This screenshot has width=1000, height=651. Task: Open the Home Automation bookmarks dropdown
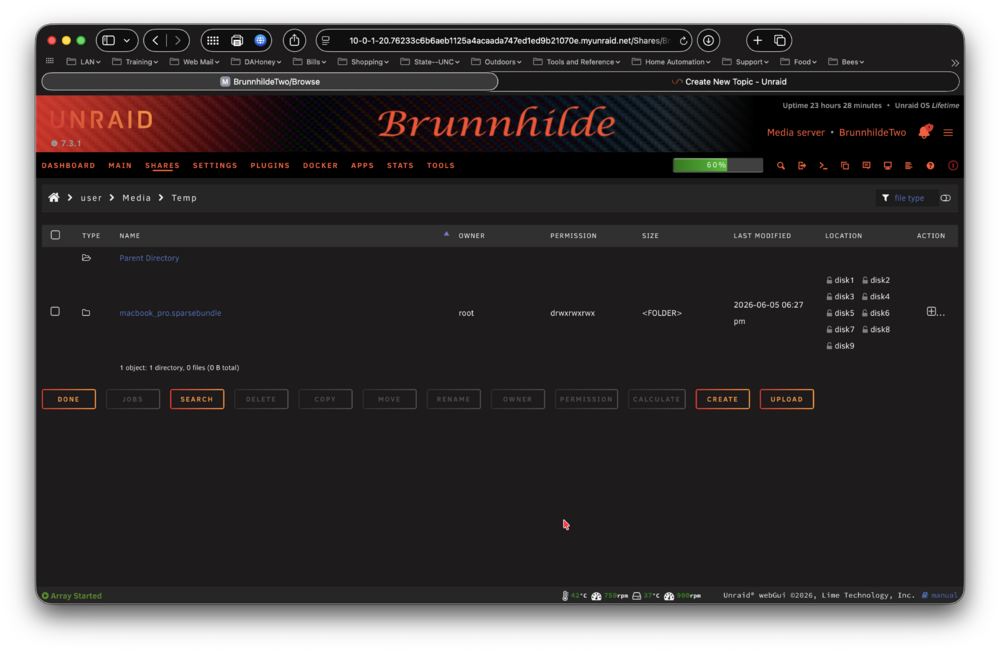pyautogui.click(x=671, y=62)
